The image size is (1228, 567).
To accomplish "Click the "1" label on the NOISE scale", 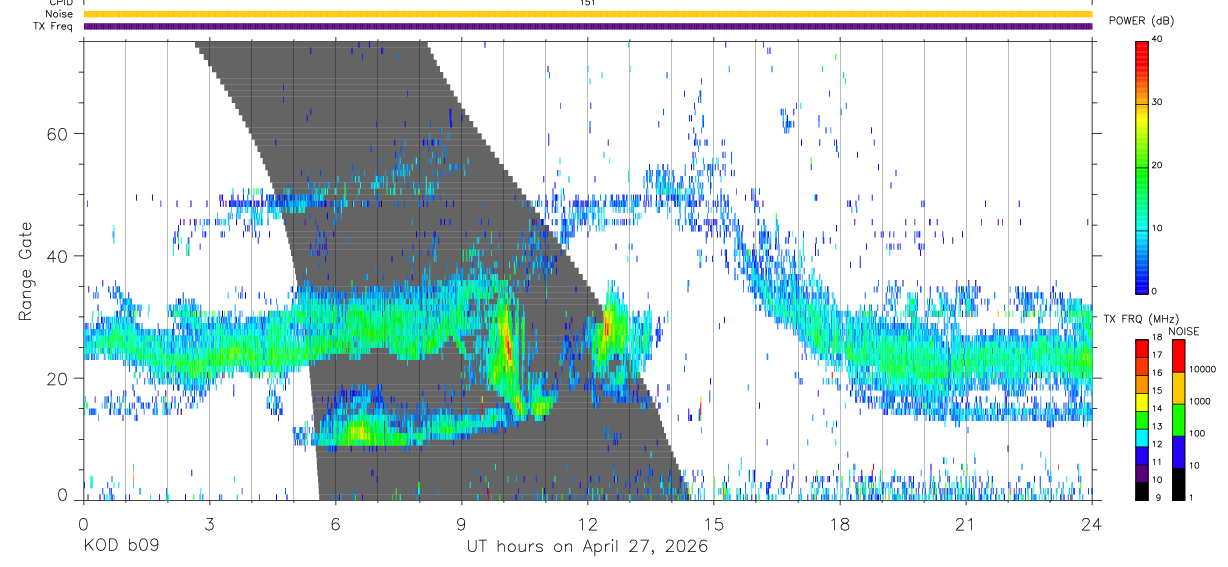I will [x=1192, y=498].
